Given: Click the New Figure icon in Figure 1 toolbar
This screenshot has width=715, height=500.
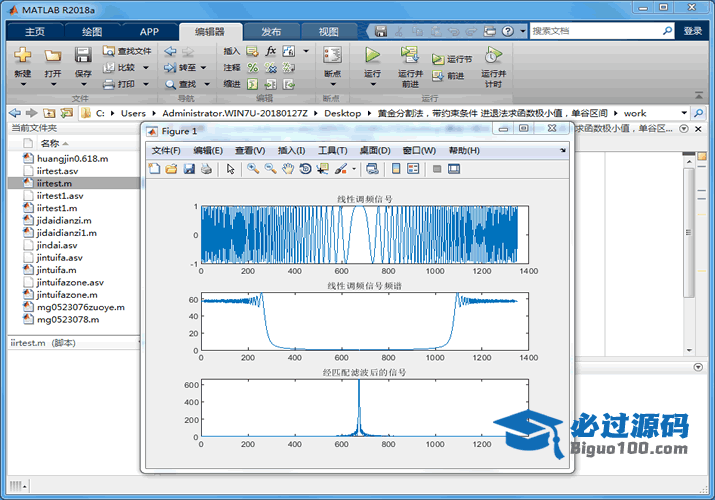Looking at the screenshot, I should pyautogui.click(x=154, y=169).
